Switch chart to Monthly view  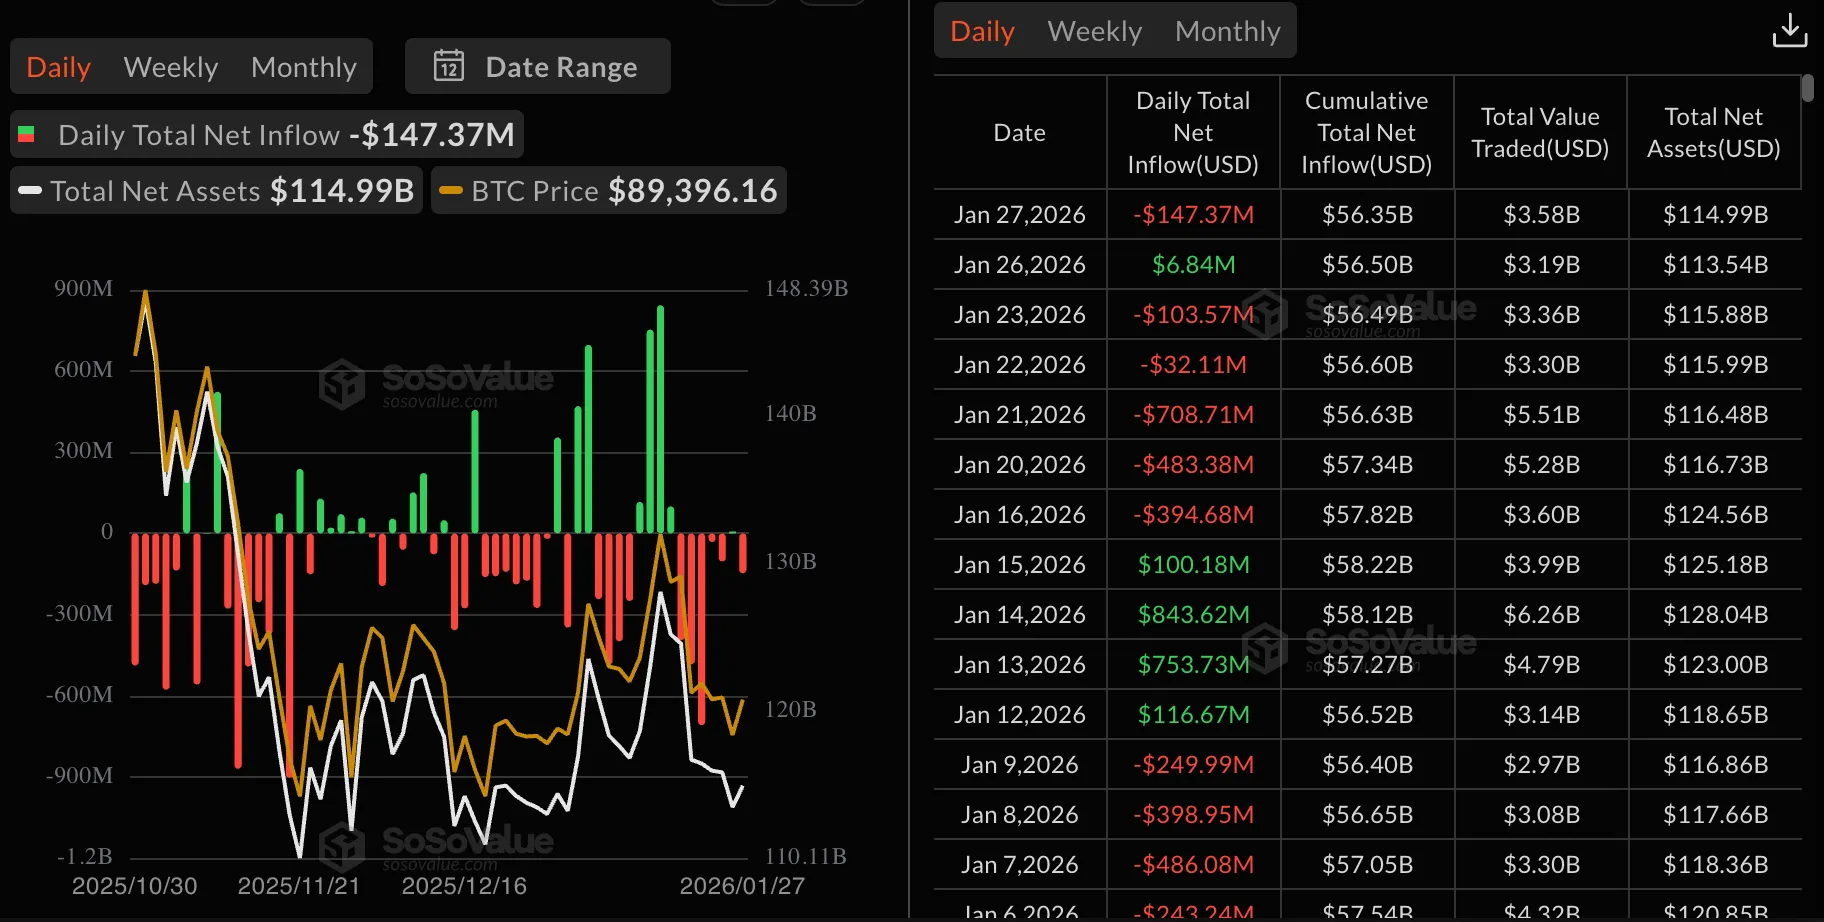[x=303, y=67]
